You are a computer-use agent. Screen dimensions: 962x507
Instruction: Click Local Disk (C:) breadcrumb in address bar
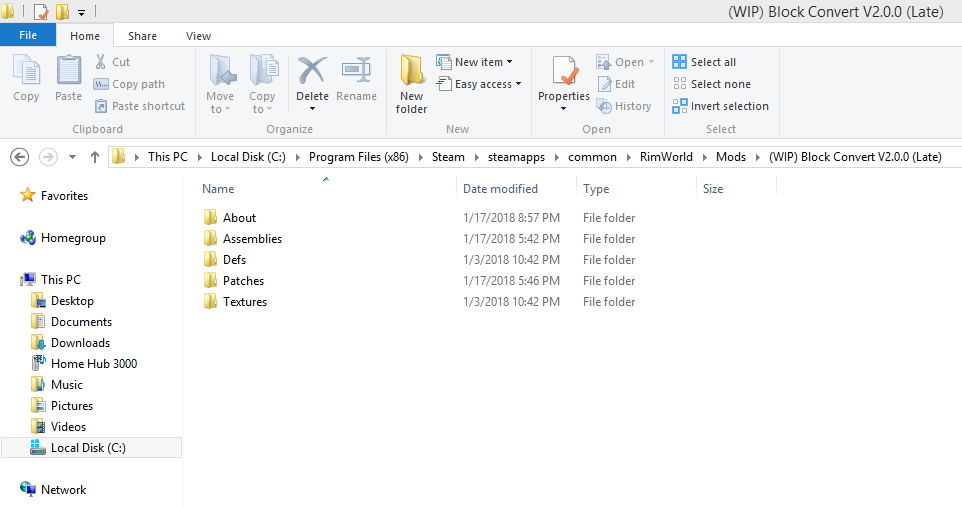[x=248, y=157]
